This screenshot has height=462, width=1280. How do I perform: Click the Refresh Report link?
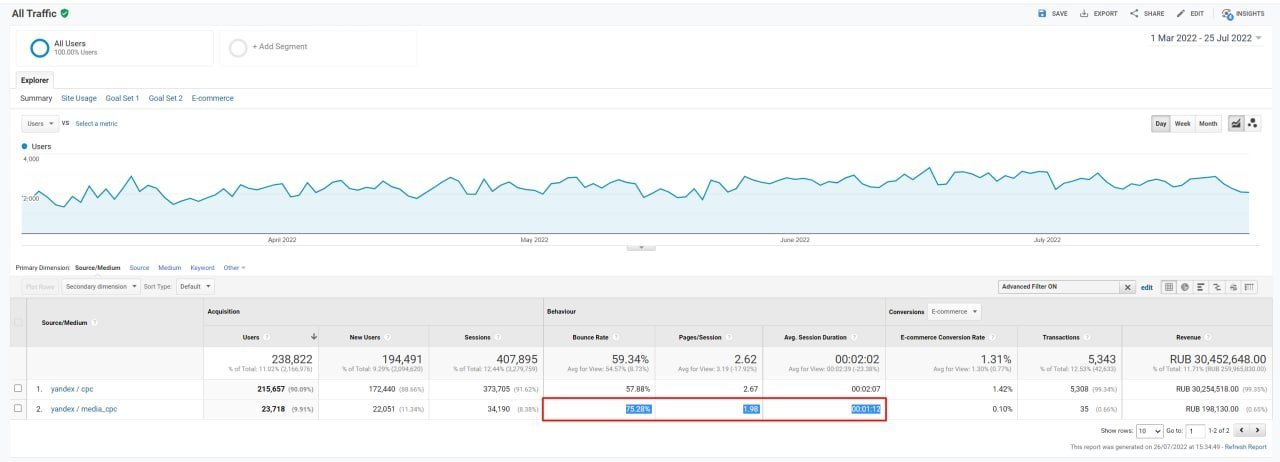coord(1244,447)
